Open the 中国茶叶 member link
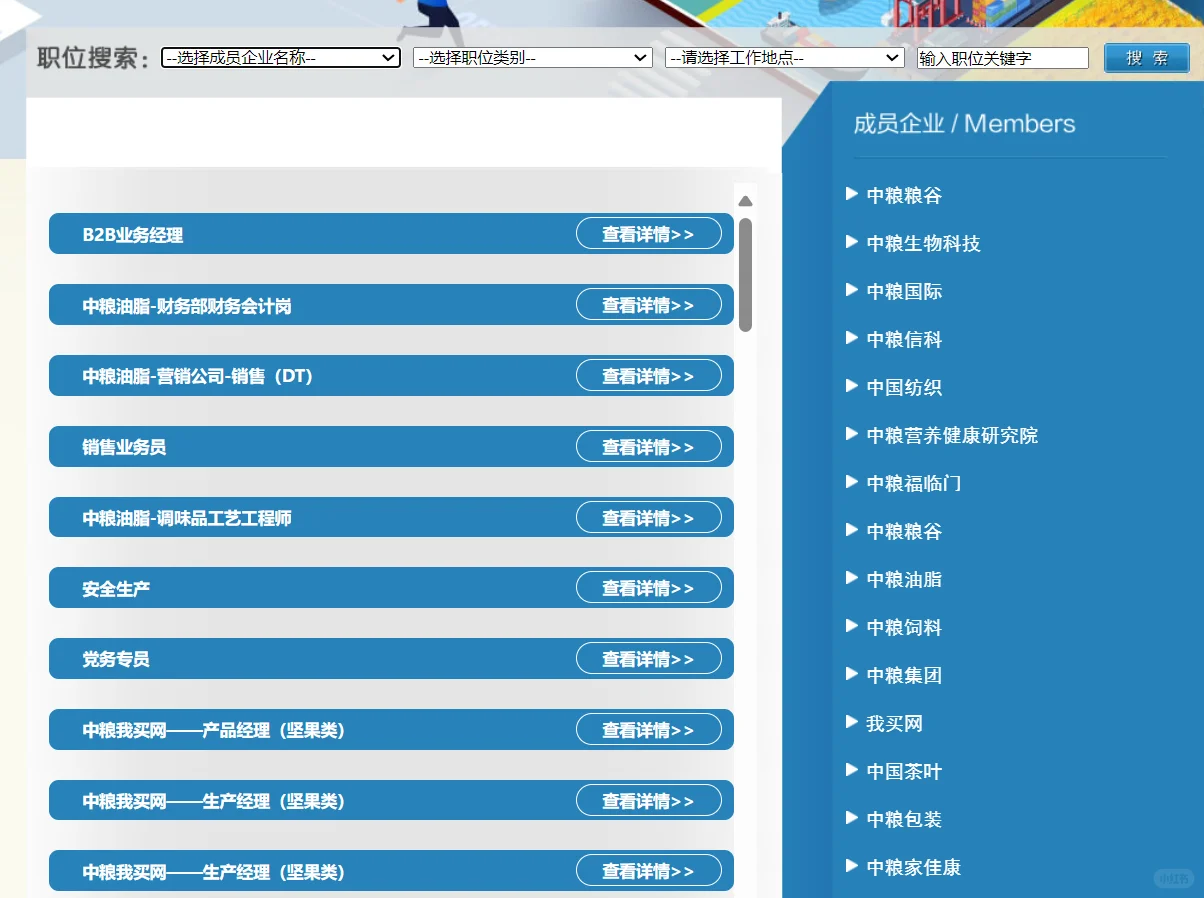Image resolution: width=1204 pixels, height=898 pixels. (904, 772)
